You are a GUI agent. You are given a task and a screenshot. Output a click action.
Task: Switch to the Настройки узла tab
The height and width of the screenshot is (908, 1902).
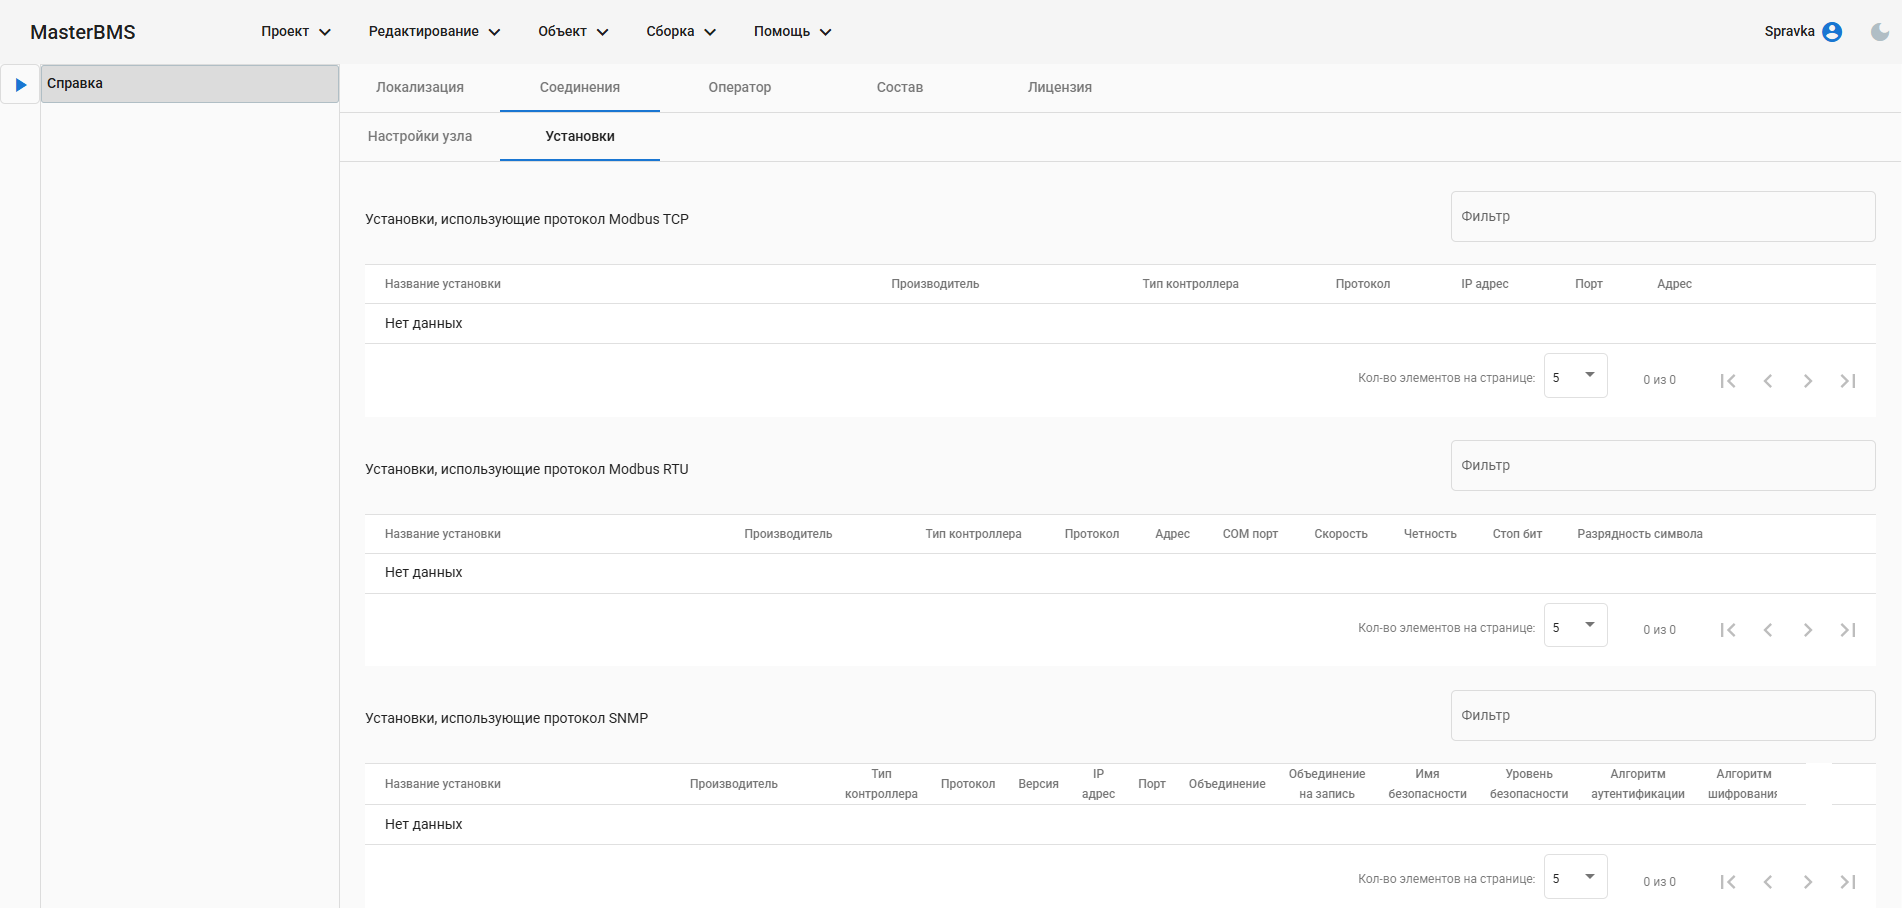click(419, 137)
